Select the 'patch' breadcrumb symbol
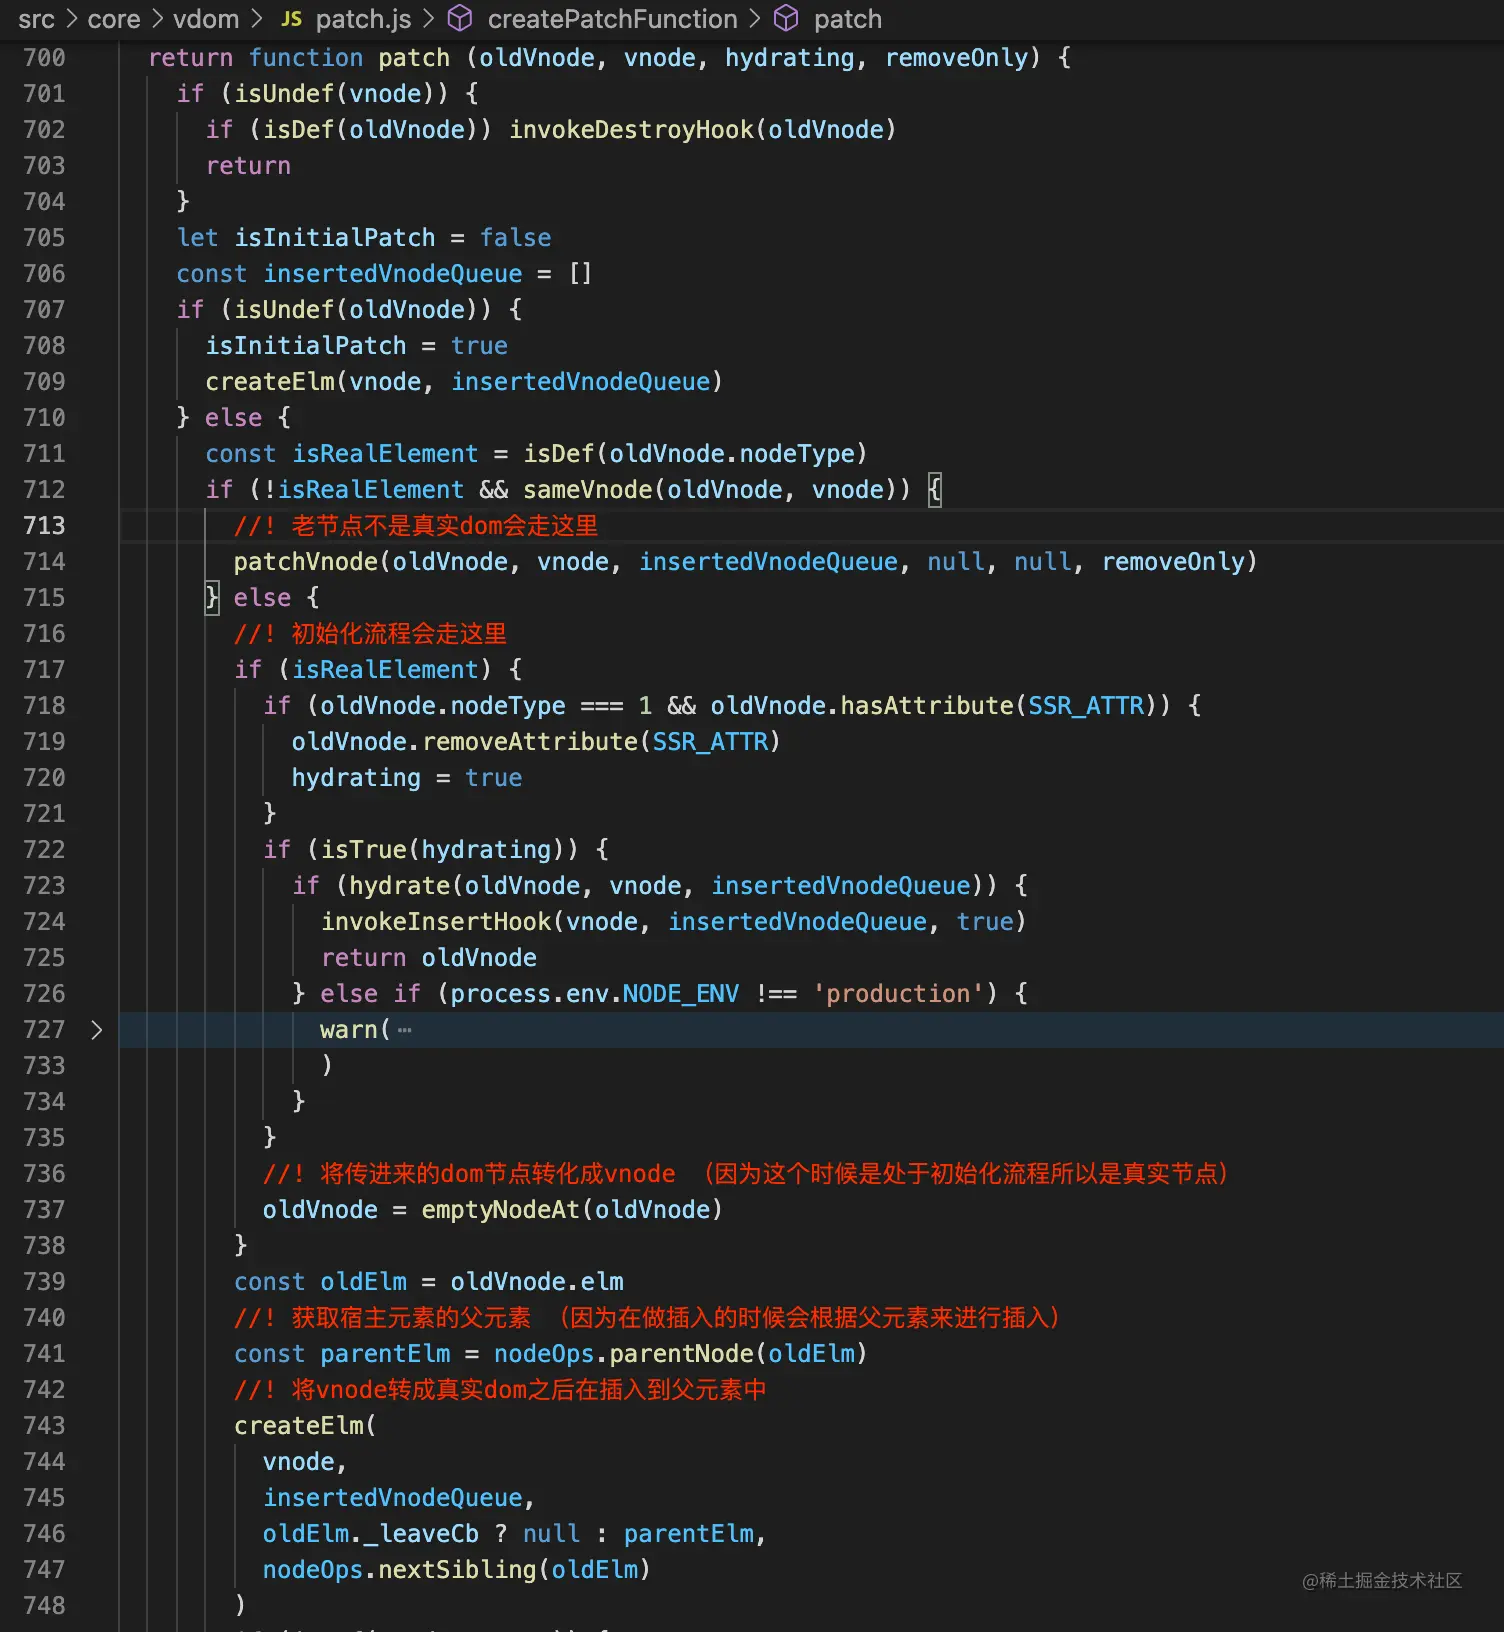Viewport: 1504px width, 1632px height. click(x=848, y=19)
